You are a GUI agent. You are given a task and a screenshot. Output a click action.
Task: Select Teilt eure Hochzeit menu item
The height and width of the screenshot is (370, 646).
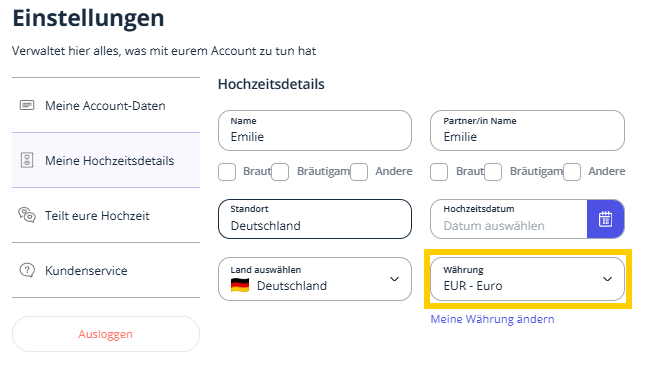tap(106, 215)
